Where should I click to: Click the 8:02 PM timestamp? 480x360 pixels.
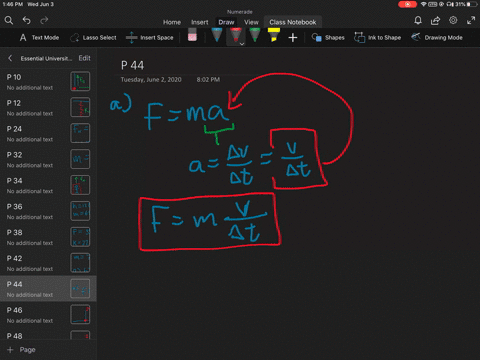click(208, 80)
